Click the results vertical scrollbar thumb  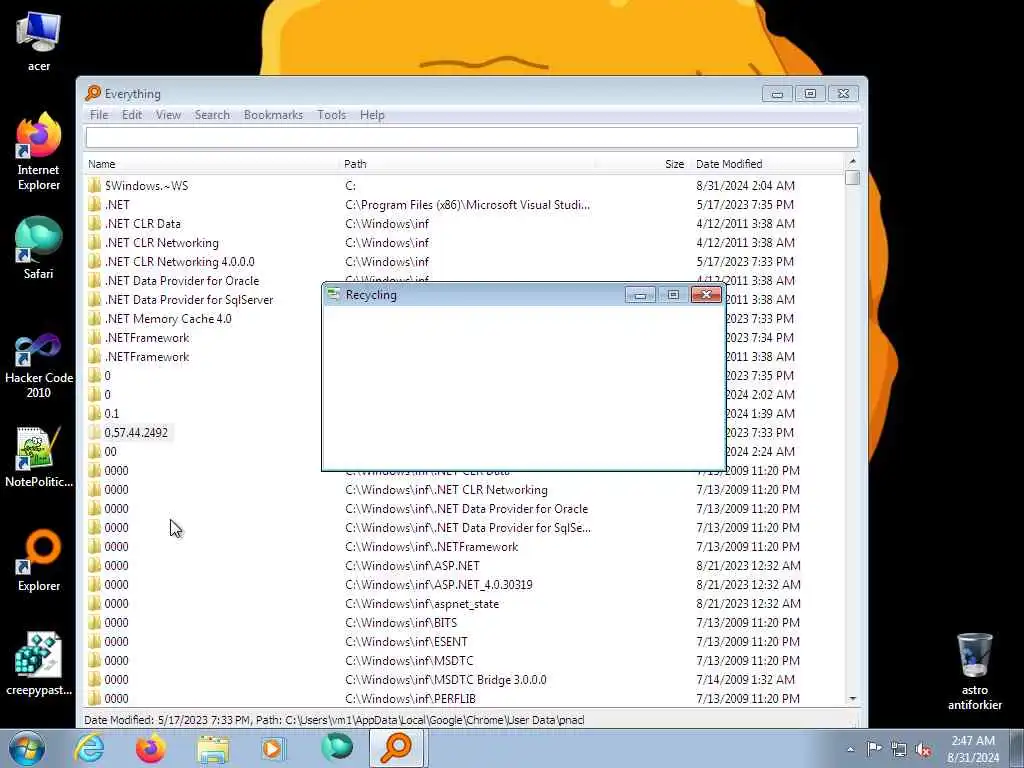(852, 178)
